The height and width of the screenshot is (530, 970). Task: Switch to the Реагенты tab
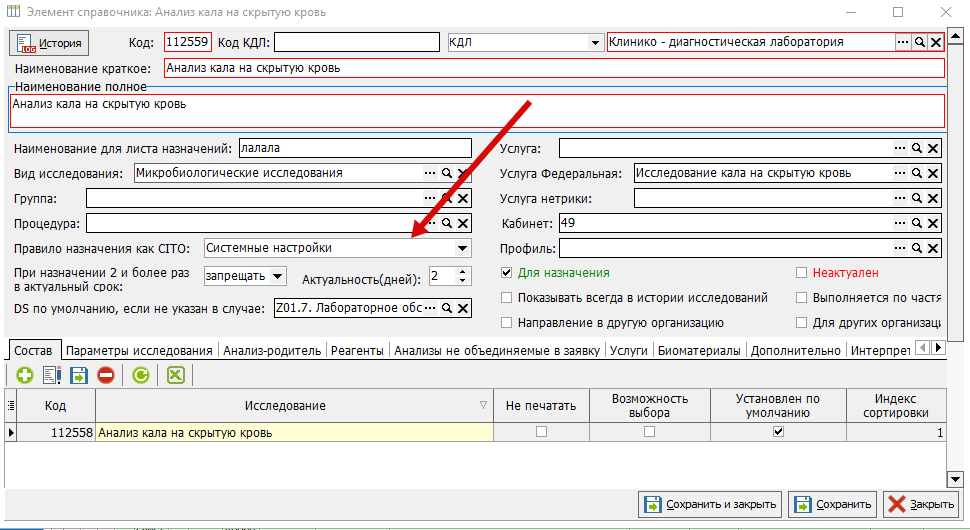pos(357,351)
